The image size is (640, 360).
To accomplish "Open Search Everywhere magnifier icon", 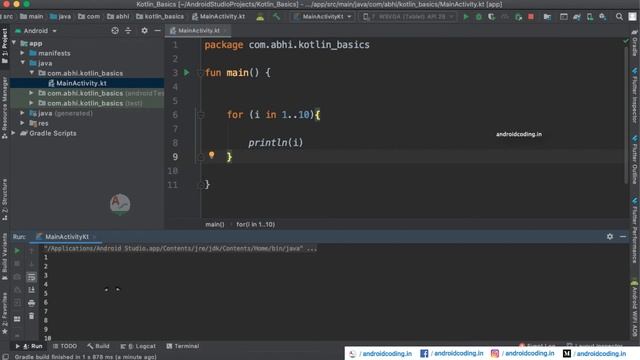I will click(x=619, y=17).
